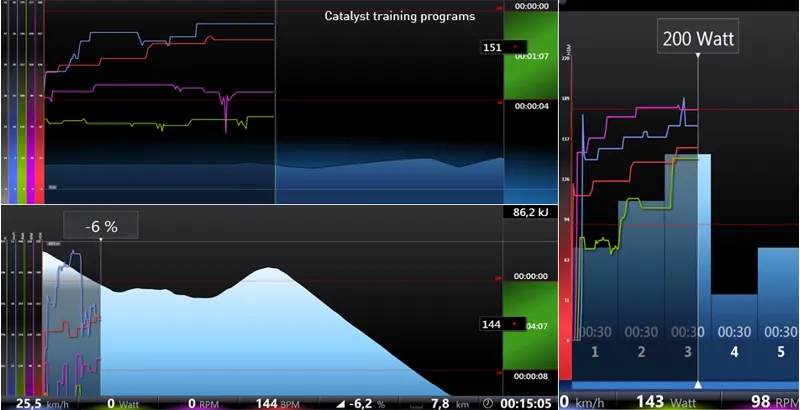
Task: Click the 98 RPM cadence readout
Action: tap(771, 401)
